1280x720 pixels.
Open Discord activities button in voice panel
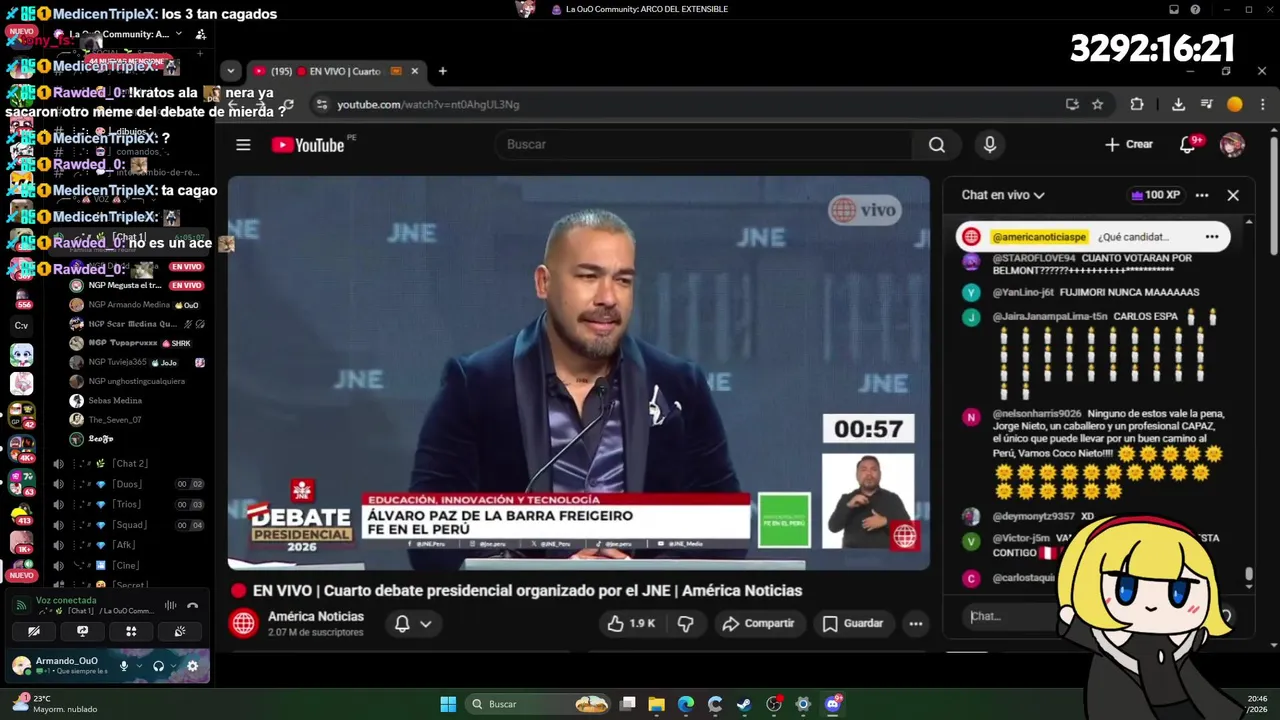130,631
